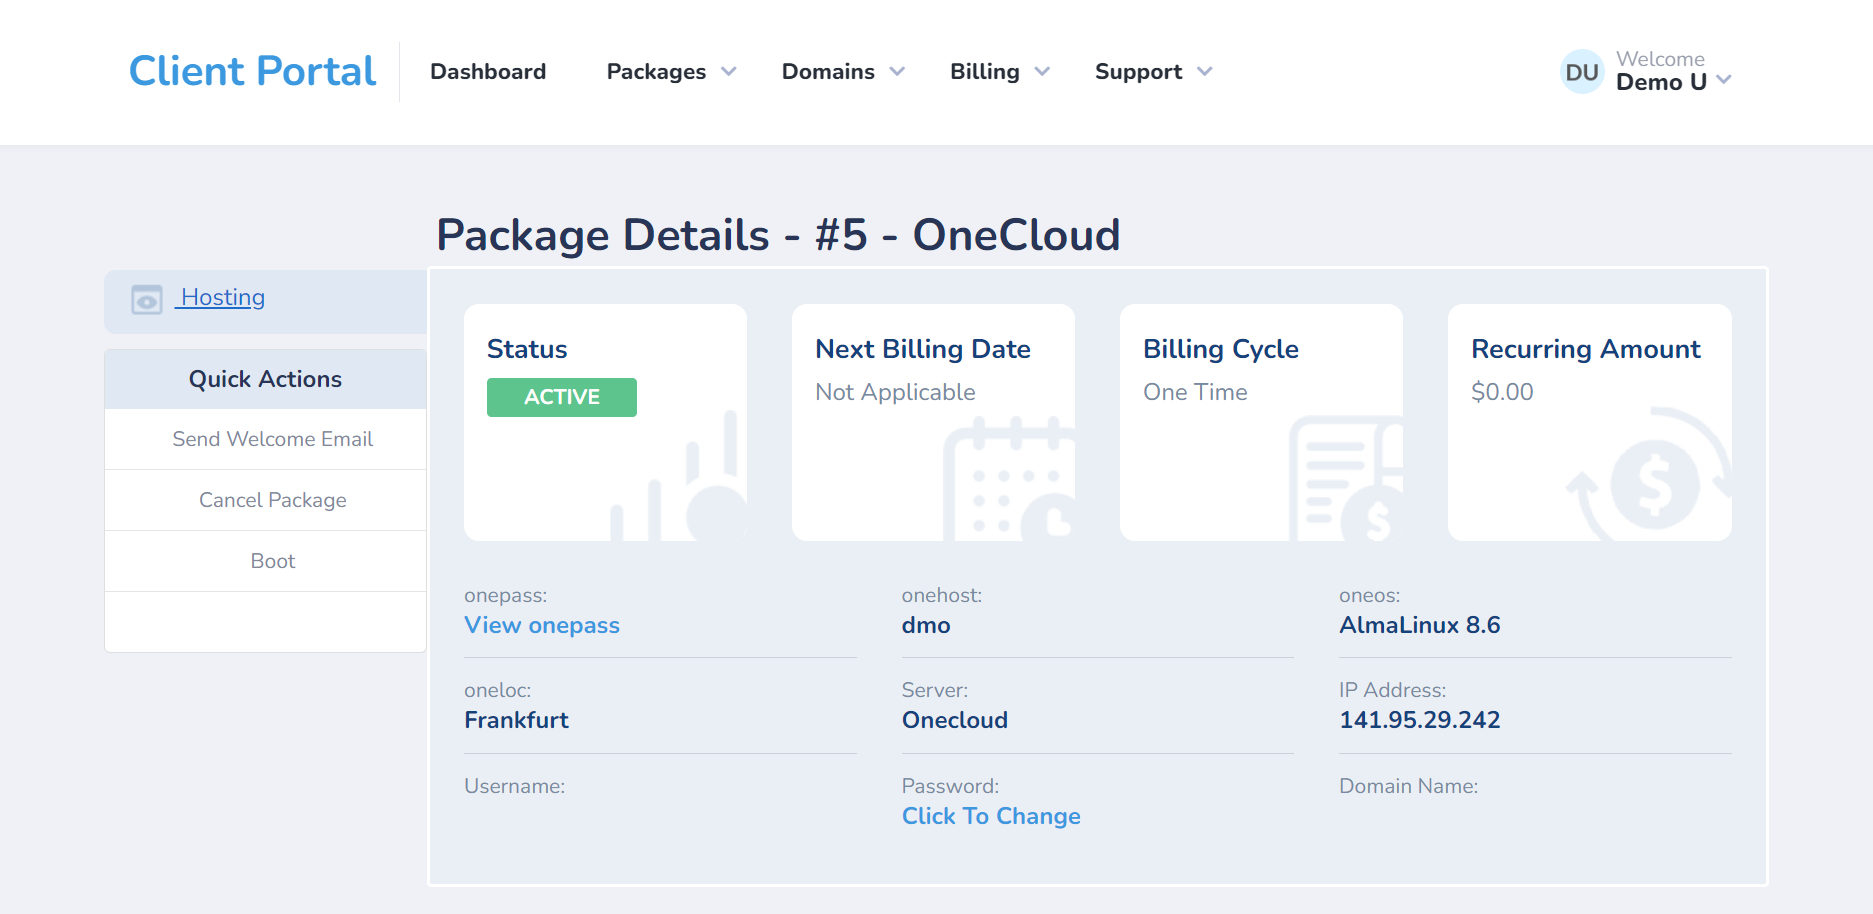Click the Domain Name label
1873x914 pixels.
1408,786
